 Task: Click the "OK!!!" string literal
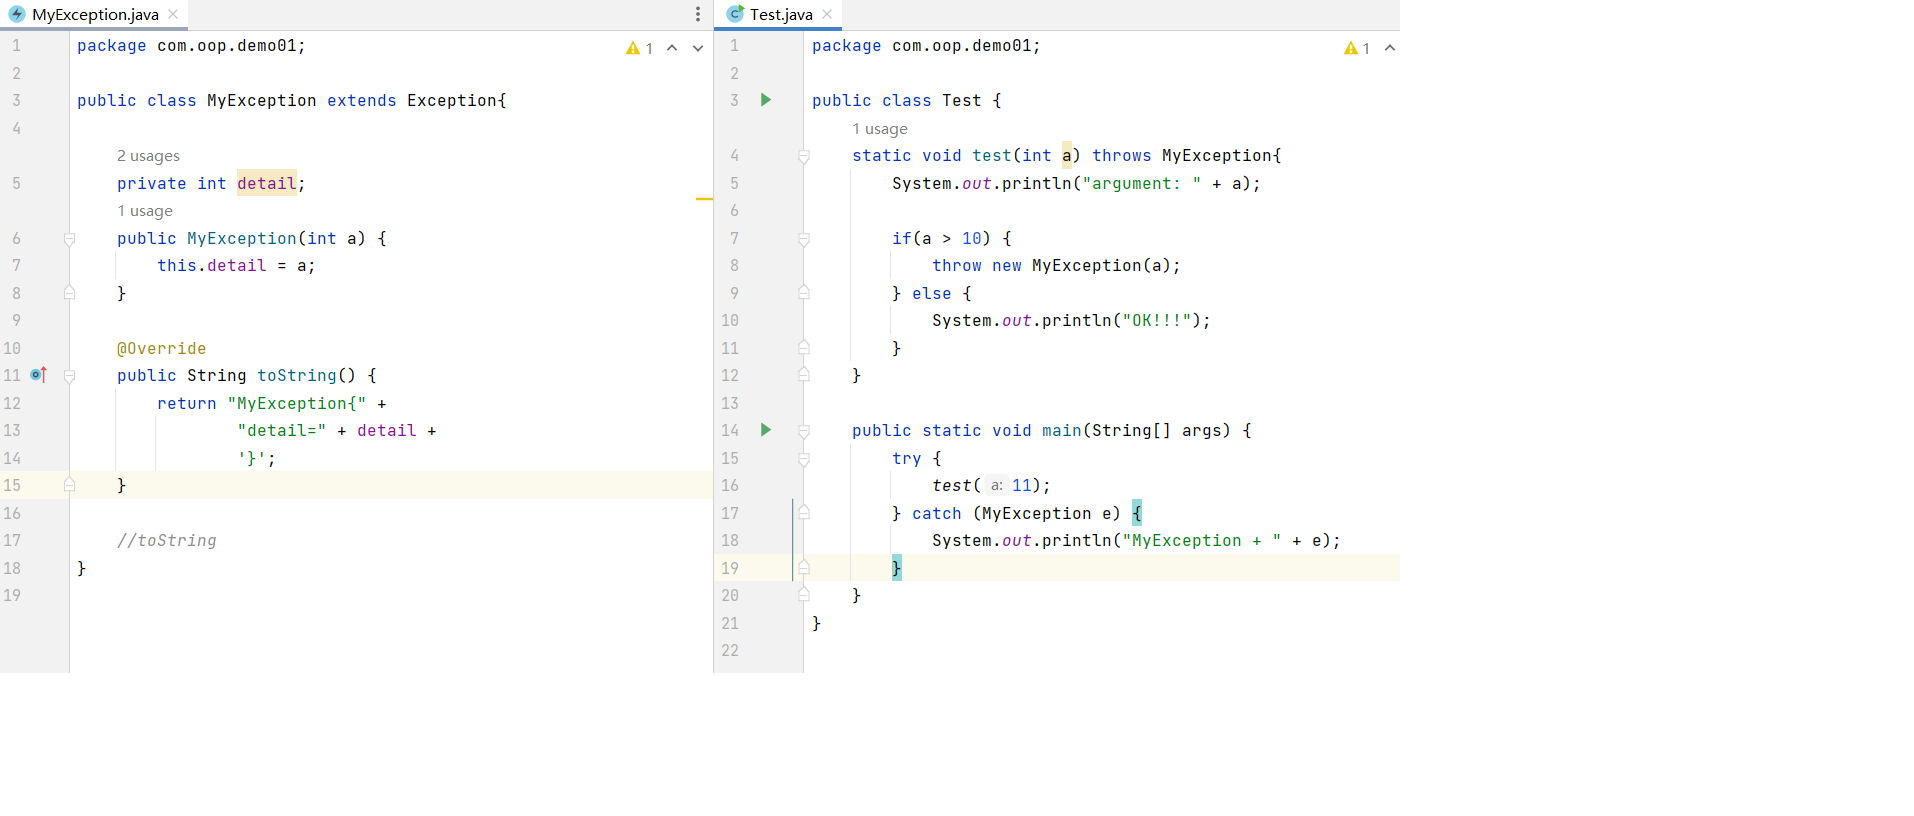(1156, 321)
